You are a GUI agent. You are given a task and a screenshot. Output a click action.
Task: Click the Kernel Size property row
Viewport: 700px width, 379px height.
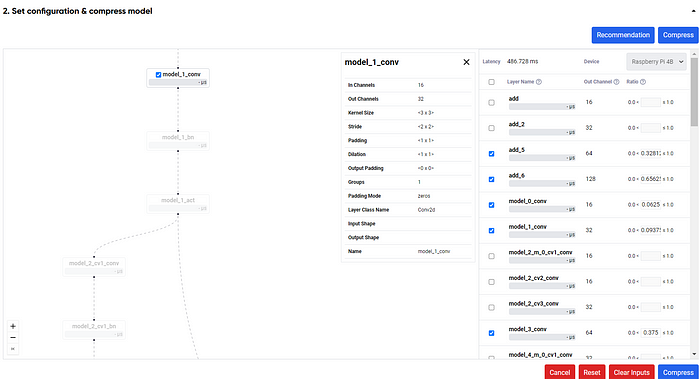click(x=408, y=113)
